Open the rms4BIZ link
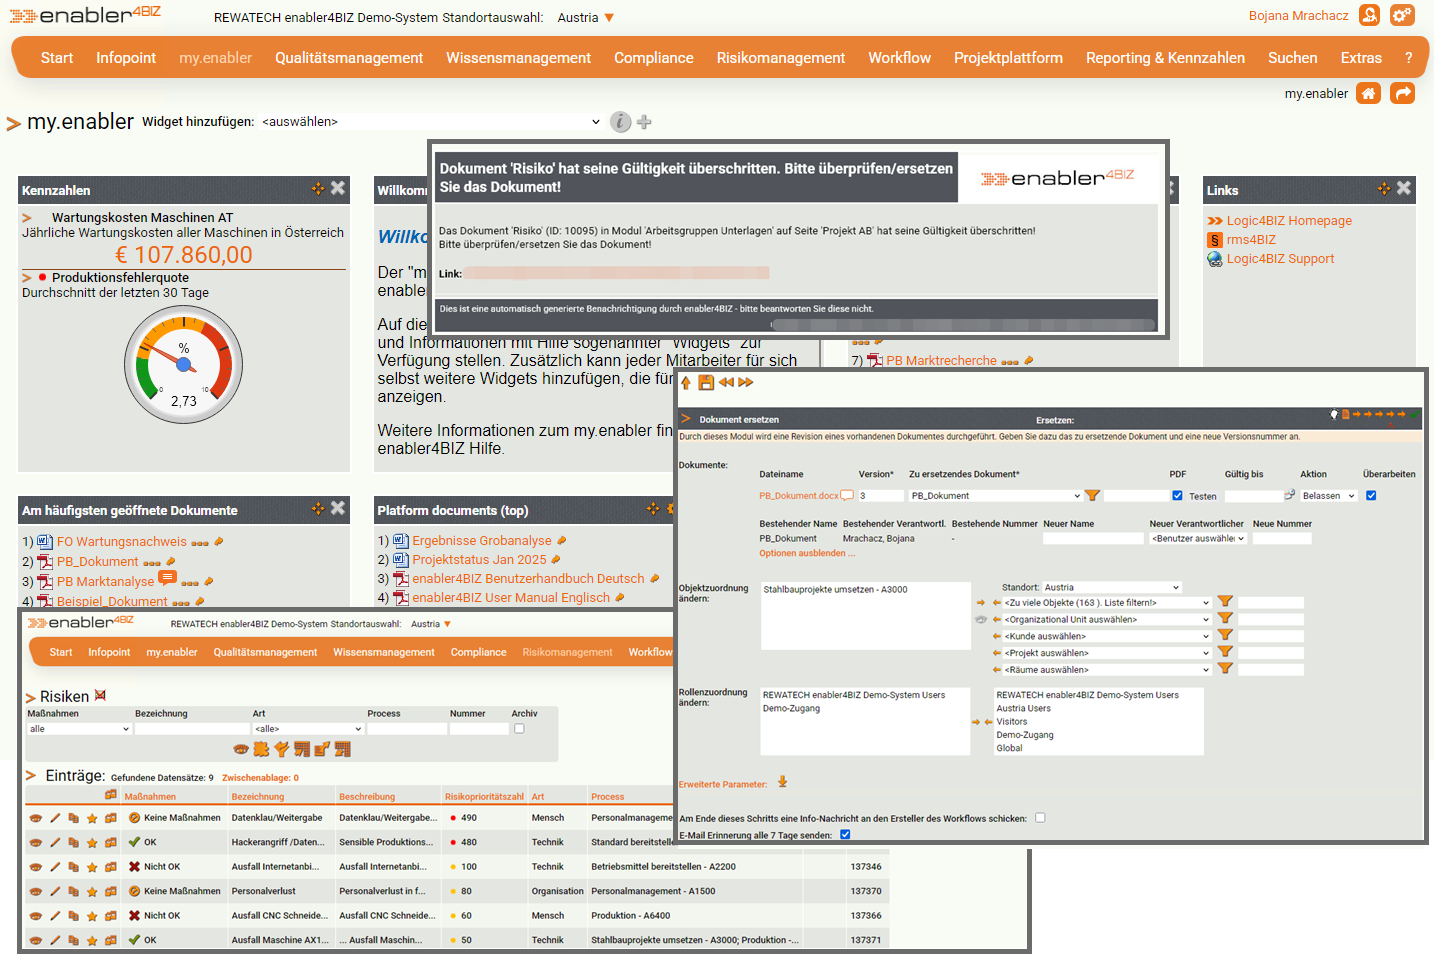The height and width of the screenshot is (956, 1434). pos(1251,240)
